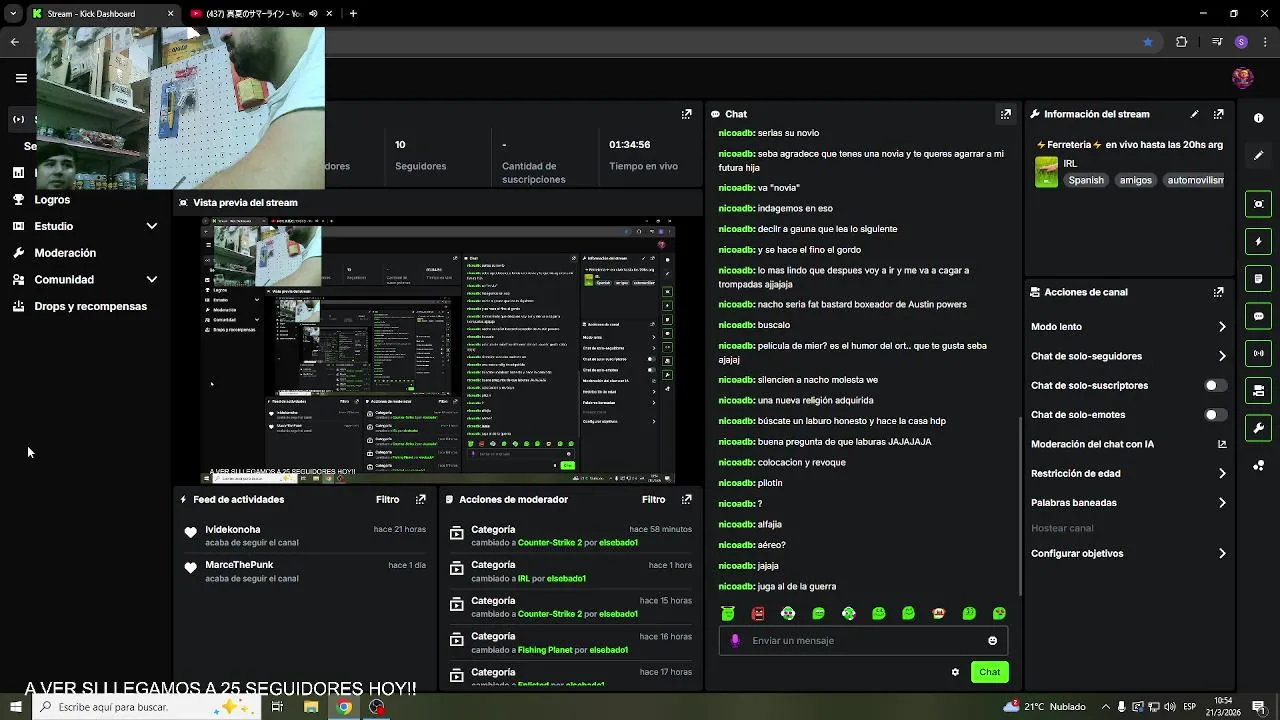This screenshot has height=720, width=1280.
Task: Click the 01:34:56 Tiempo en vivo value
Action: click(x=630, y=145)
